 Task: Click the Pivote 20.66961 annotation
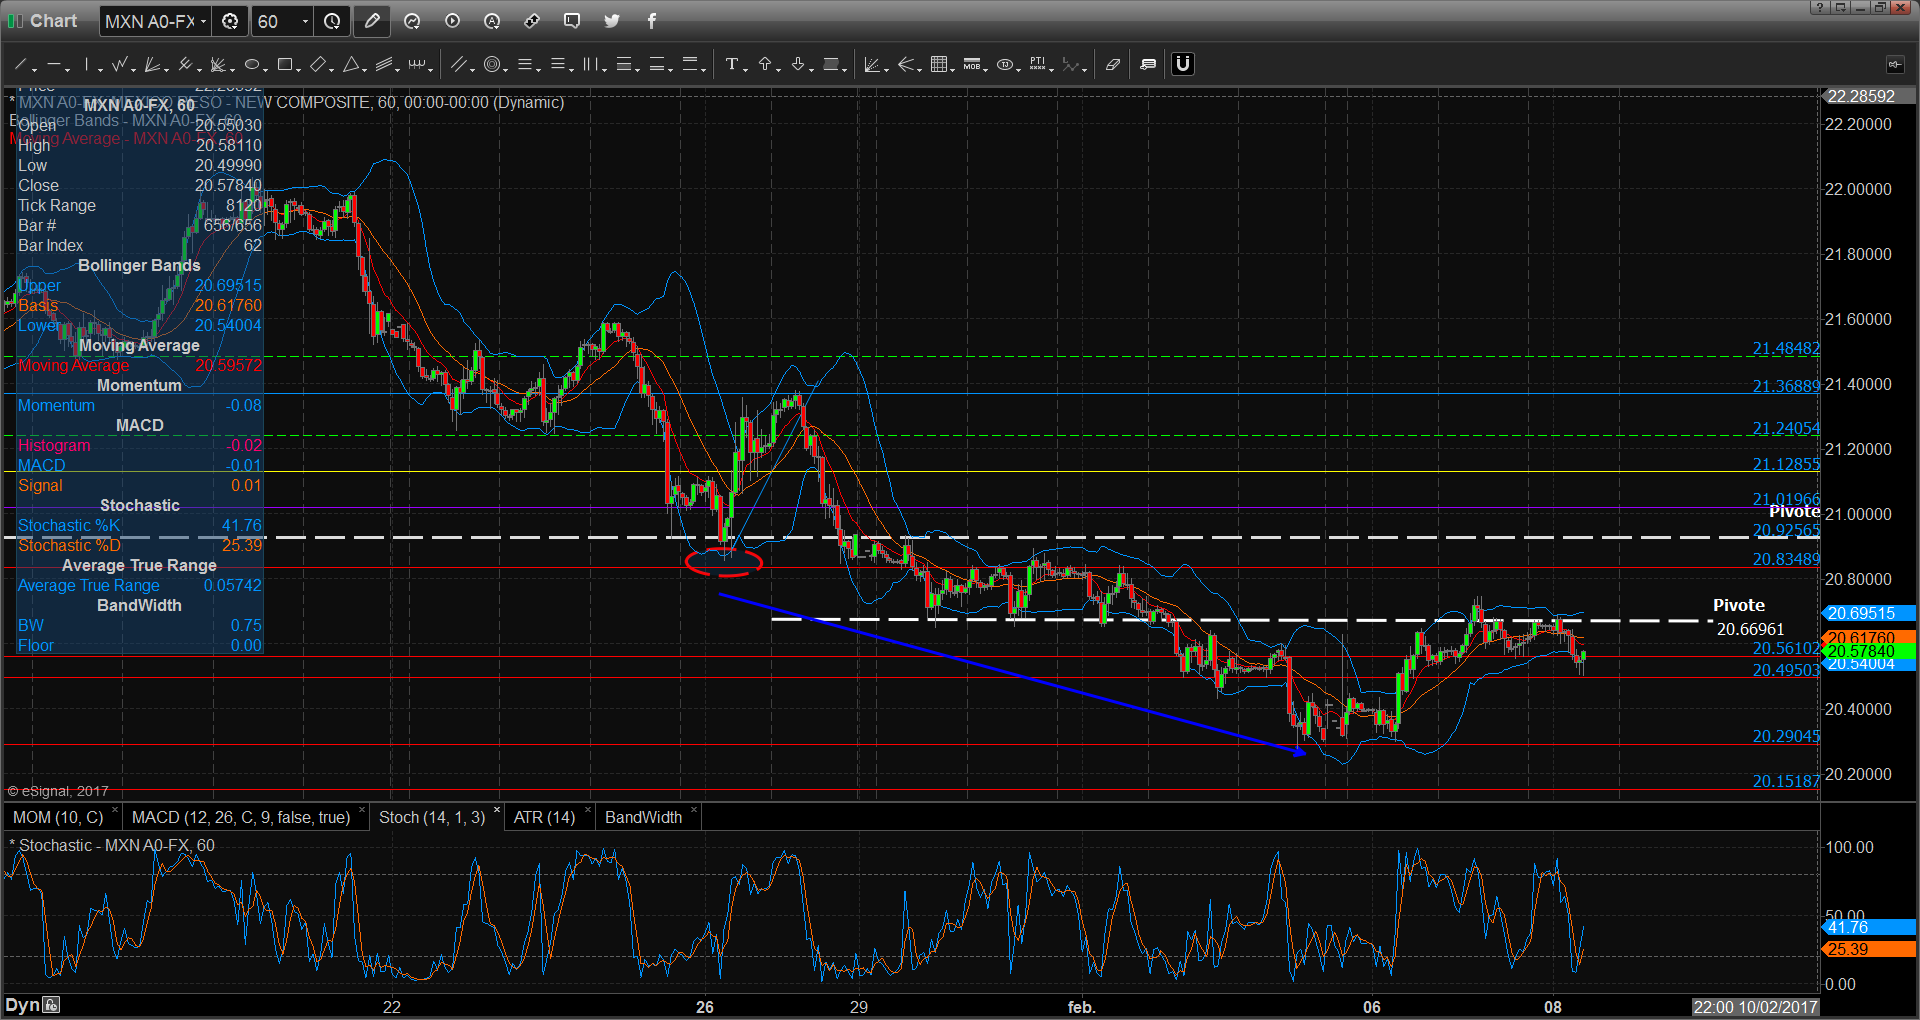1748,617
